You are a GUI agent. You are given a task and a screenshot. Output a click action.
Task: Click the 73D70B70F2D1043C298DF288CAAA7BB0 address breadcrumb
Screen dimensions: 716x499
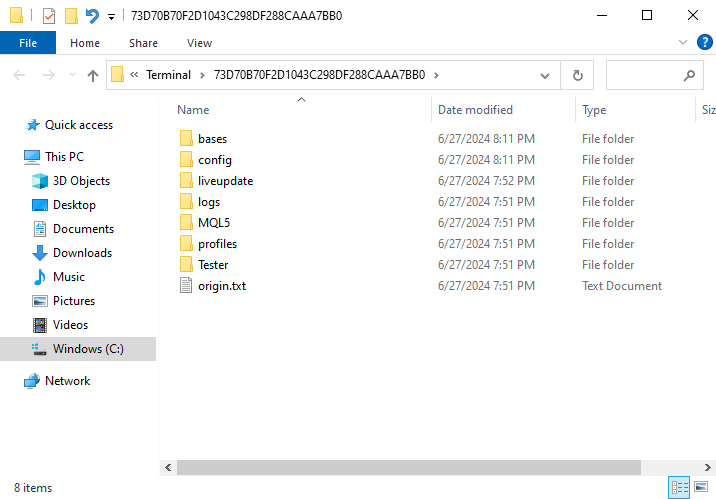[319, 75]
